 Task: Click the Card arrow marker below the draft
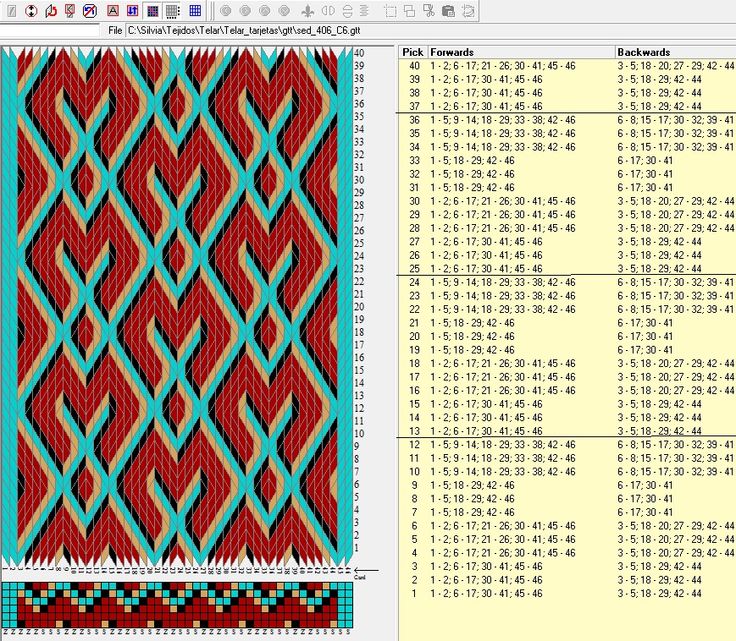[x=366, y=571]
